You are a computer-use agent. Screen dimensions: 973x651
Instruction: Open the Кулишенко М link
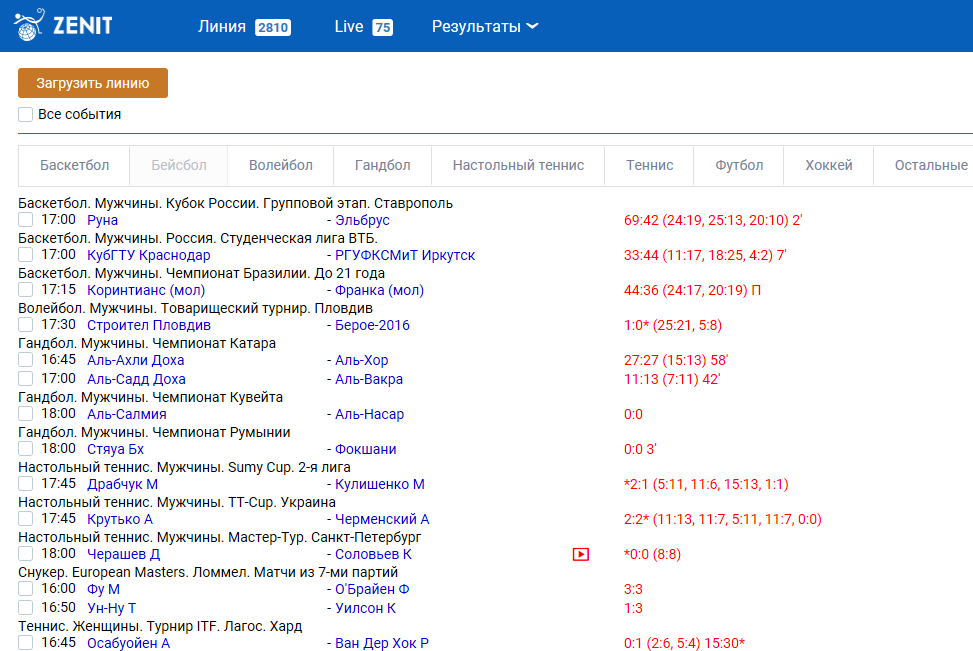pos(380,485)
